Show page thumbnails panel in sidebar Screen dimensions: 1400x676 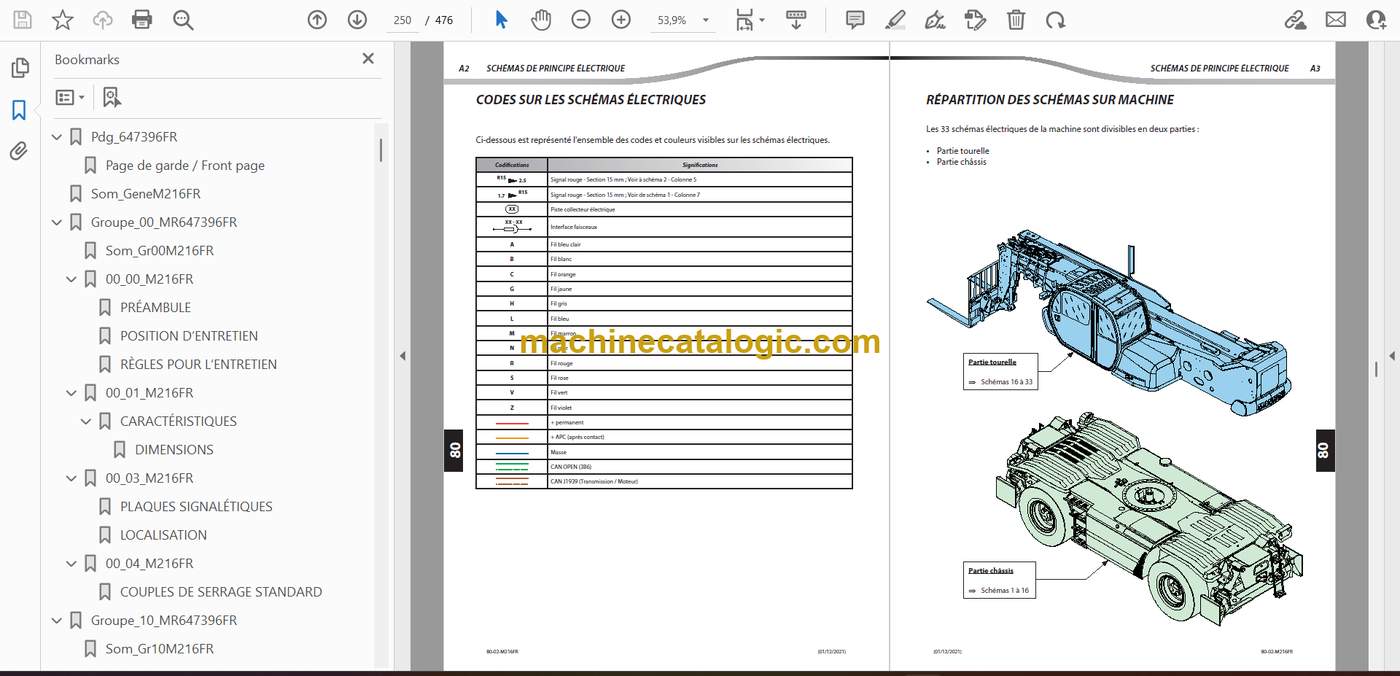click(19, 68)
